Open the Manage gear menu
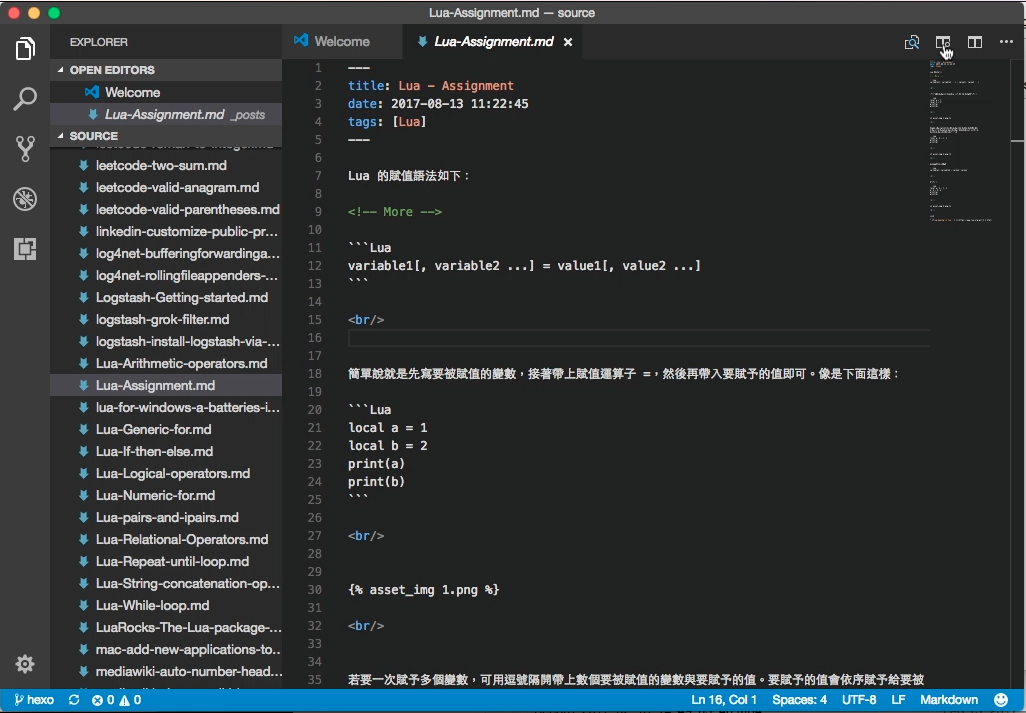The width and height of the screenshot is (1026, 713). (x=25, y=664)
